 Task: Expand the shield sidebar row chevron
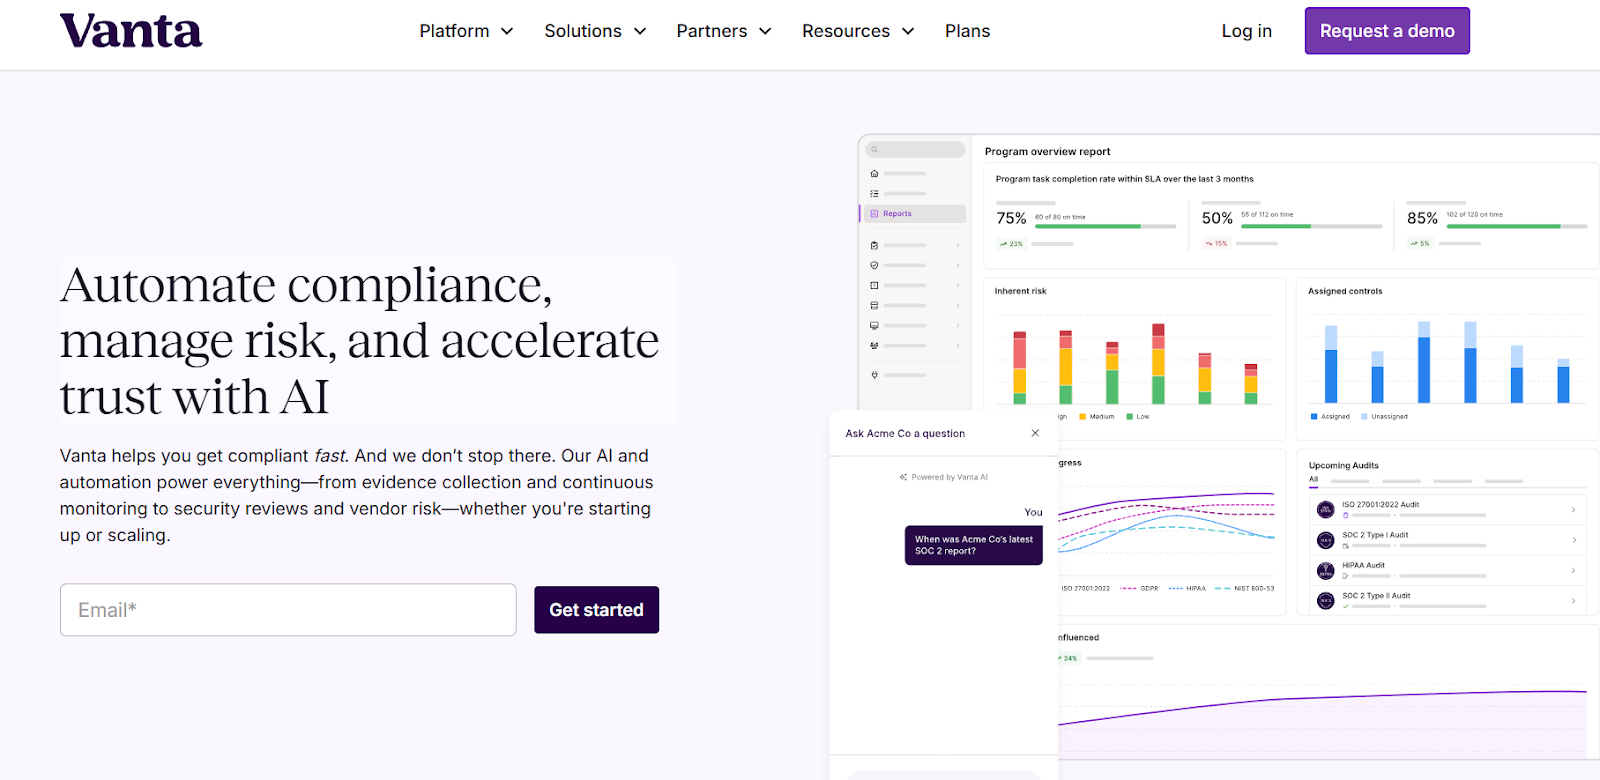pyautogui.click(x=958, y=265)
